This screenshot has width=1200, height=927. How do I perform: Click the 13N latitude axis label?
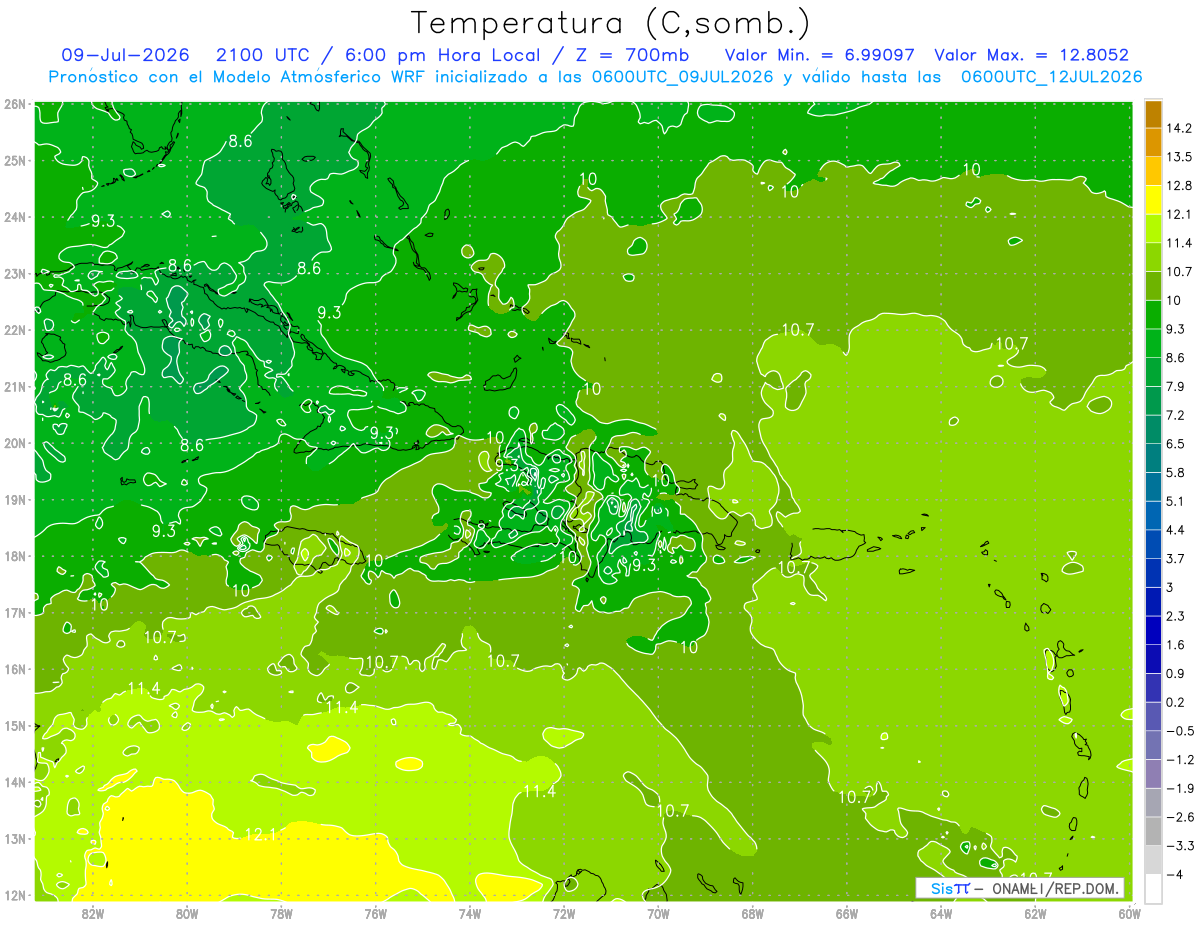pyautogui.click(x=14, y=838)
